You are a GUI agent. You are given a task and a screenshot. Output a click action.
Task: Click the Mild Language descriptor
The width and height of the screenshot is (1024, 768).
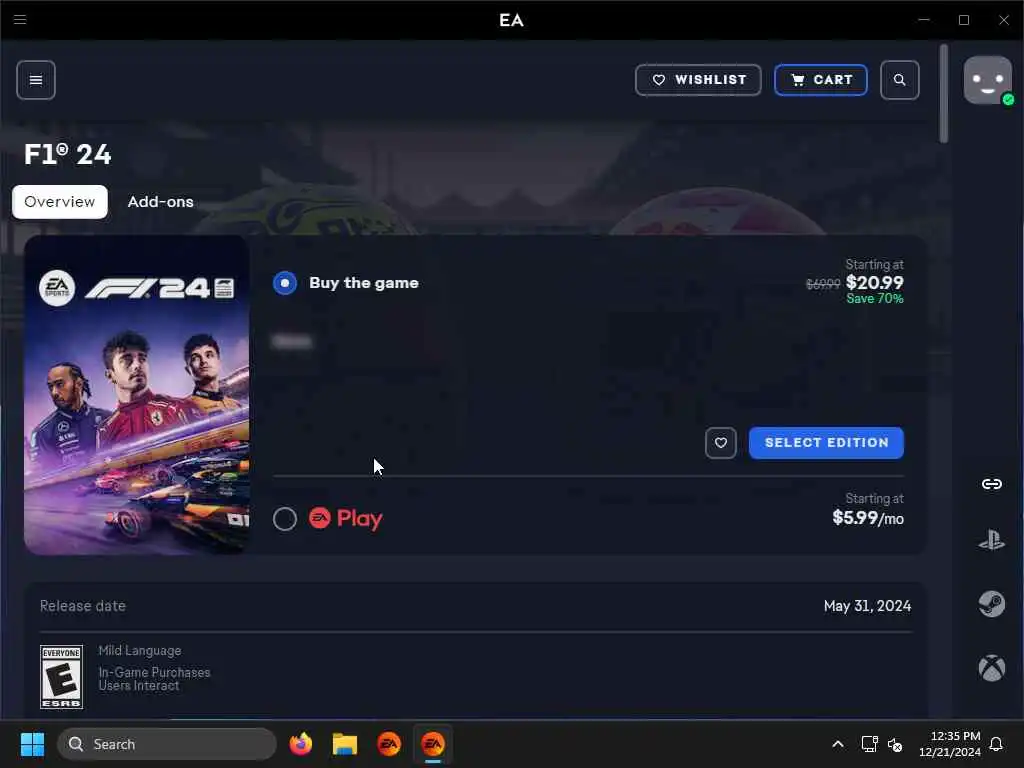[x=140, y=650]
